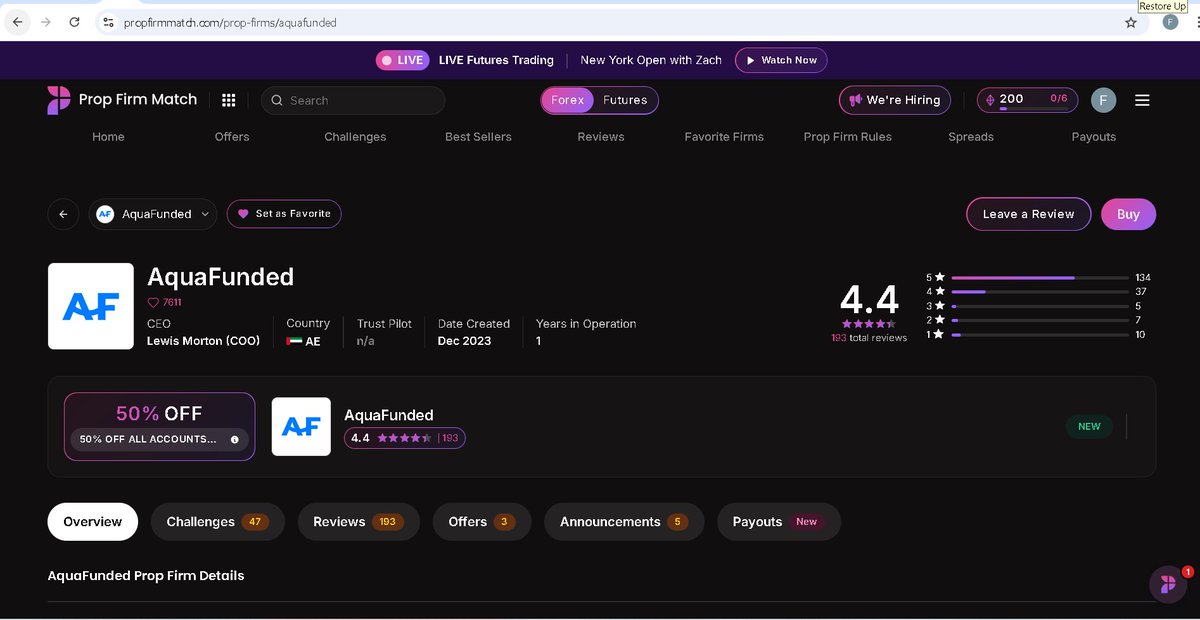Open Best Sellers in navigation
1200x620 pixels.
[x=478, y=137]
